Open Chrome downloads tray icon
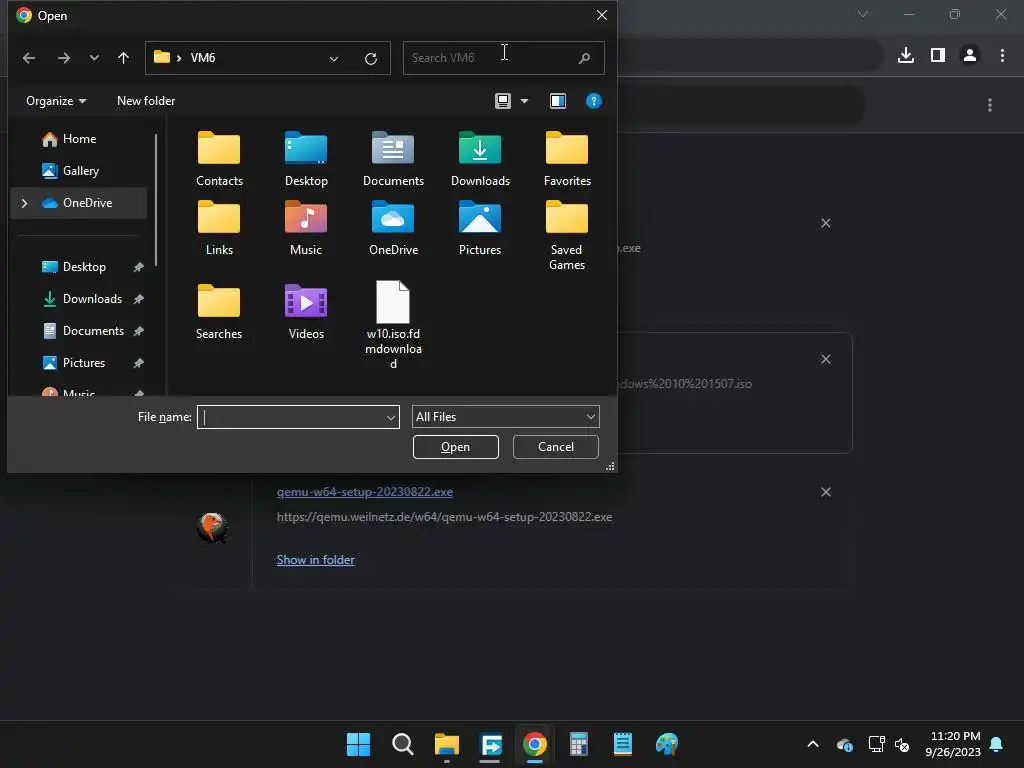 (x=906, y=56)
